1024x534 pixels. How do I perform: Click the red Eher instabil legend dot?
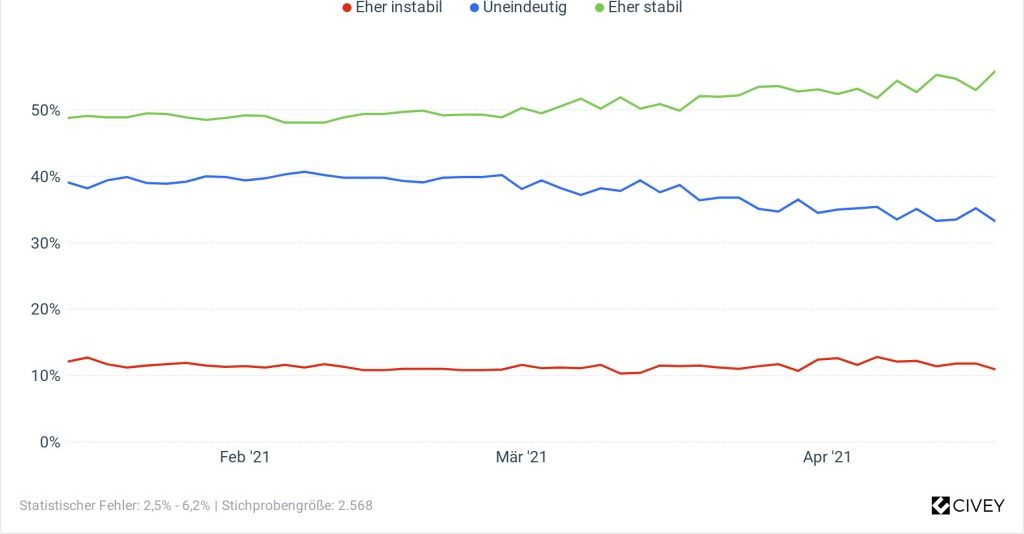pos(346,7)
